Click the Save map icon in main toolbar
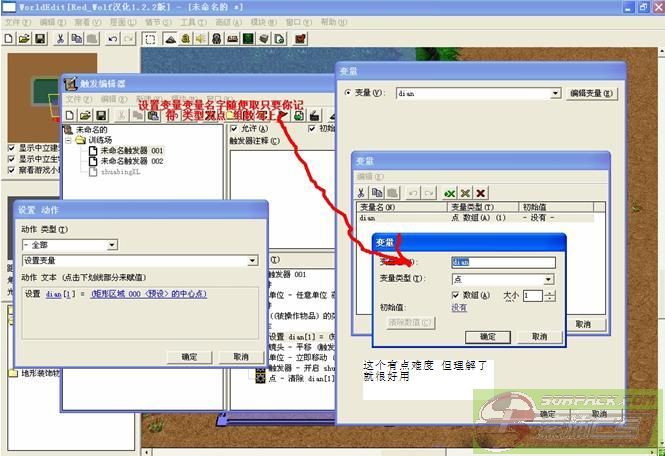This screenshot has width=665, height=456. [x=40, y=39]
